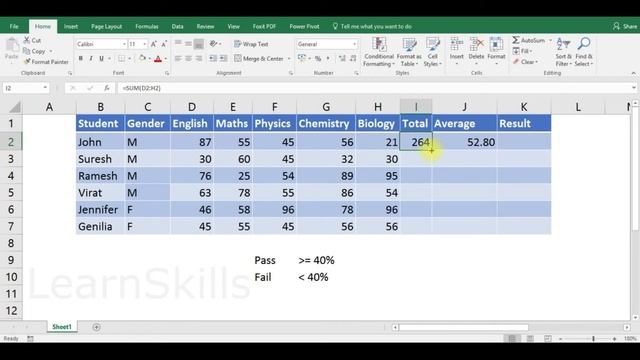Open the Alignment settings dialog launcher
The image size is (640, 360).
pyautogui.click(x=291, y=73)
